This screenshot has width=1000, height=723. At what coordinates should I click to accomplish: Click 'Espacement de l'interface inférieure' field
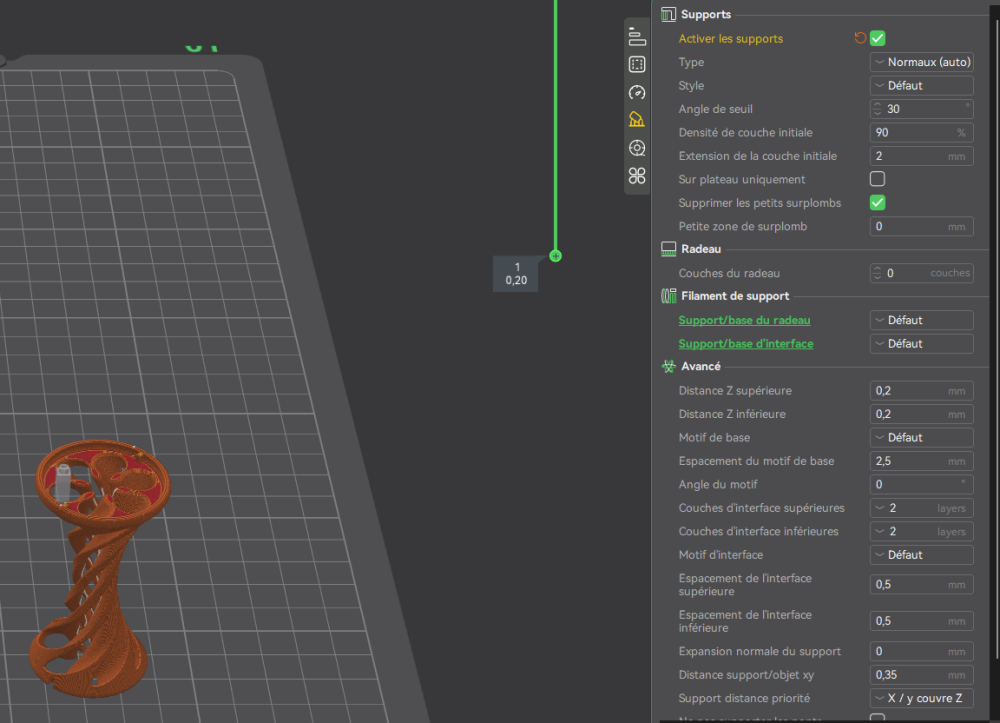pos(922,621)
